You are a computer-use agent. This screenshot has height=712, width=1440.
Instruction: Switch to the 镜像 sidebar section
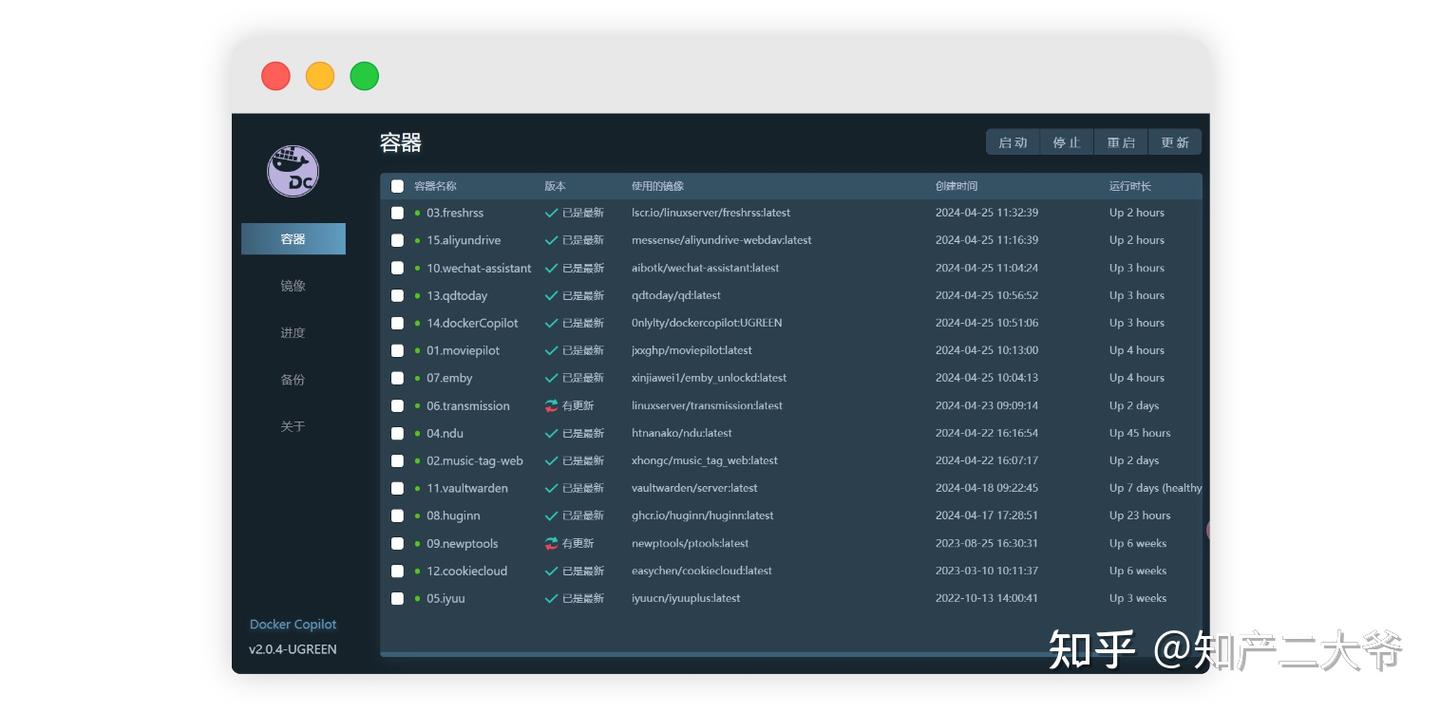tap(292, 285)
